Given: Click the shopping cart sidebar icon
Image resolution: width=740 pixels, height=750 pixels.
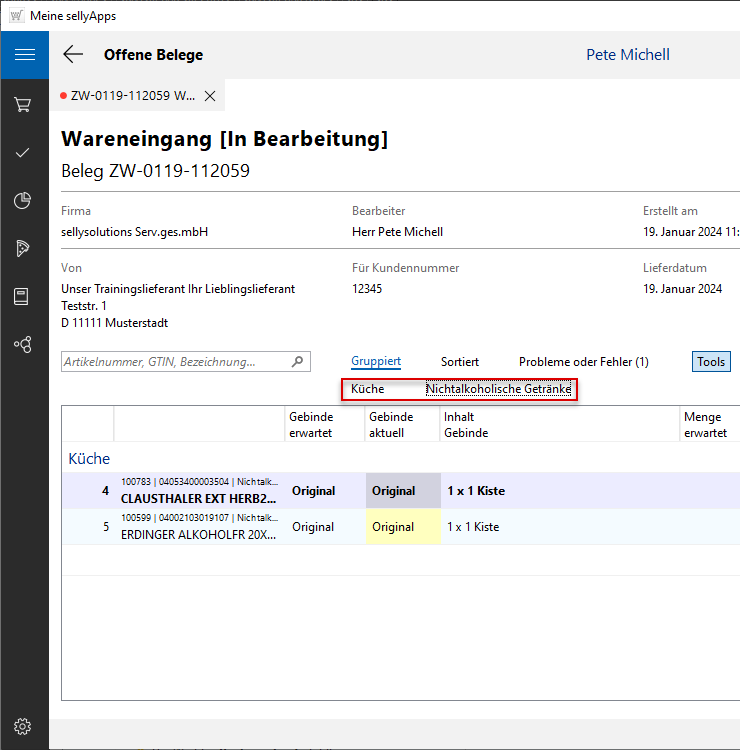Looking at the screenshot, I should [x=24, y=104].
